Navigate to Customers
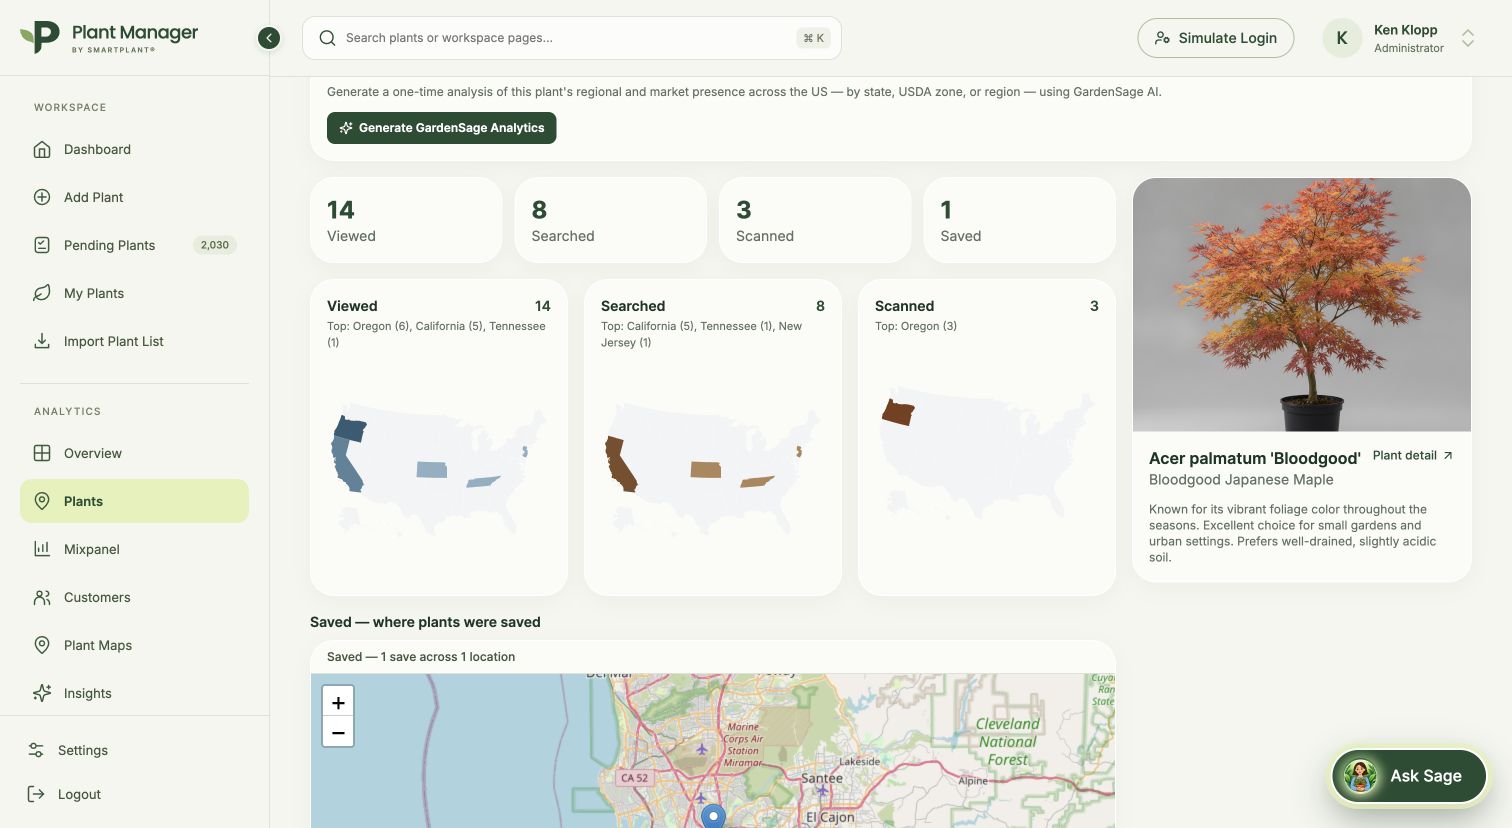This screenshot has height=828, width=1512. click(134, 597)
